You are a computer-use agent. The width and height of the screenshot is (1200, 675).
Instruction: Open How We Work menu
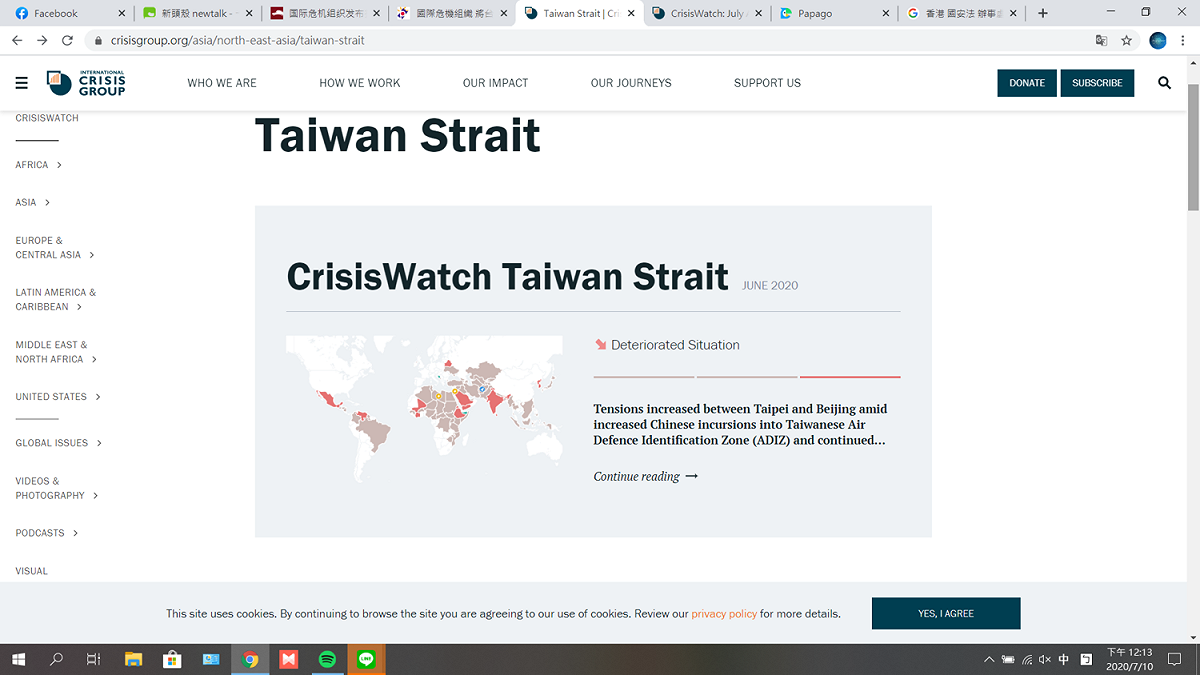pyautogui.click(x=360, y=83)
